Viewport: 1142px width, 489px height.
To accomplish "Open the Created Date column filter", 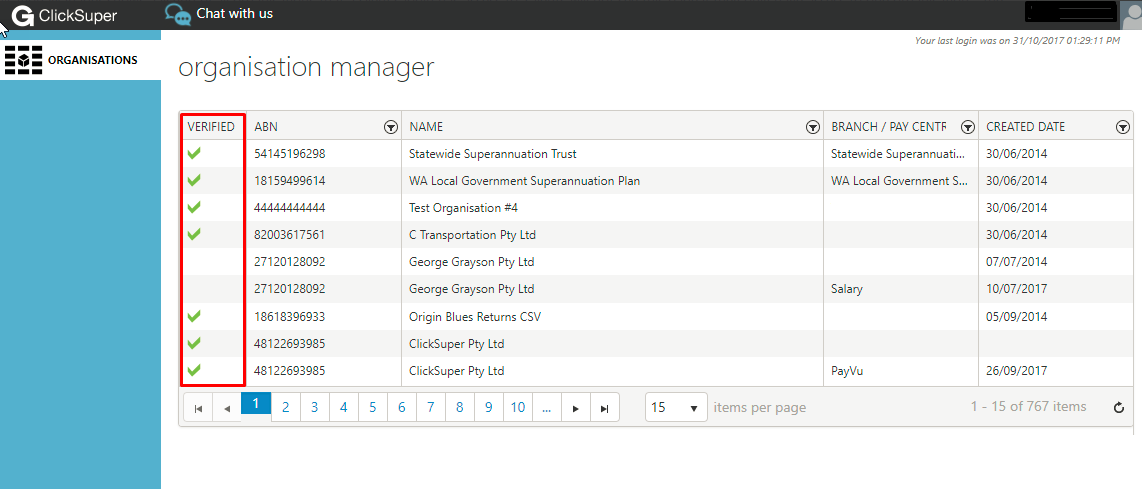I will coord(1122,128).
